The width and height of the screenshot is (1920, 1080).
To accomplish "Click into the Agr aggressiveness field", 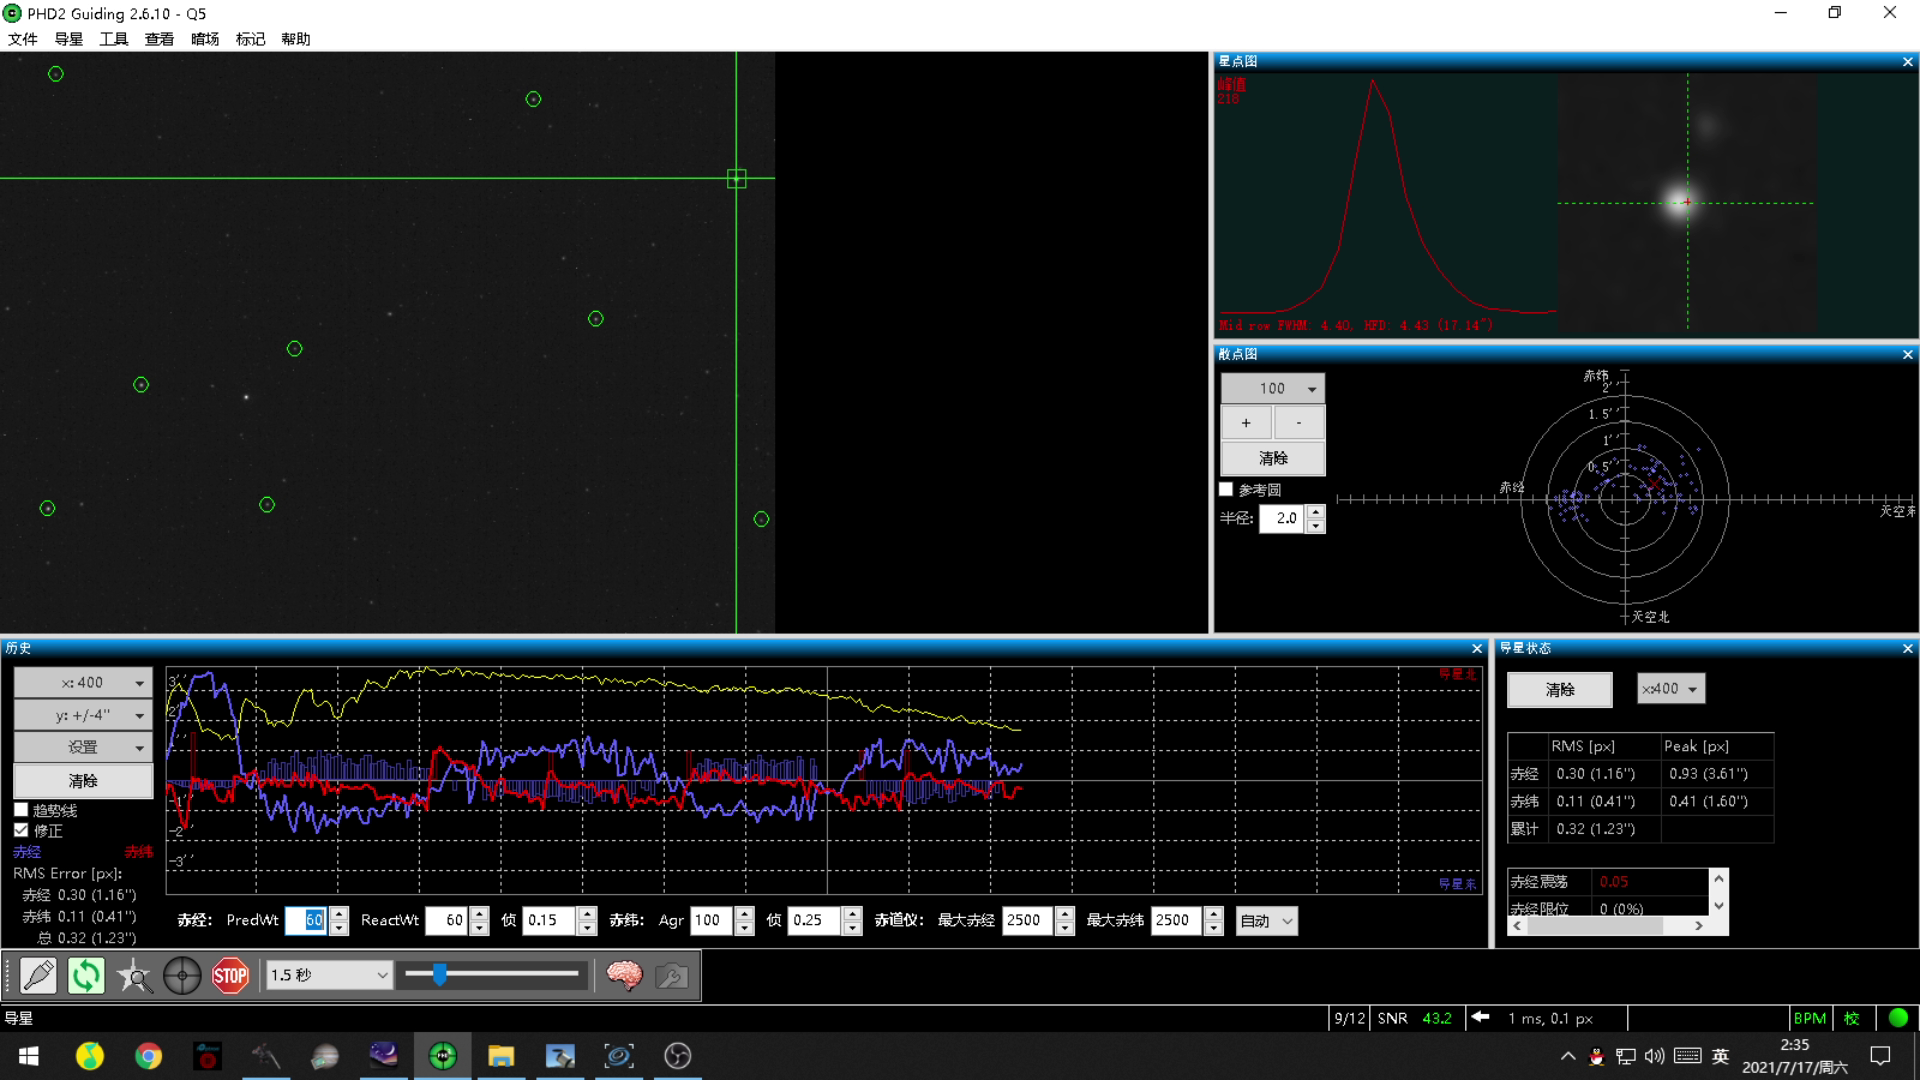I will [x=711, y=921].
